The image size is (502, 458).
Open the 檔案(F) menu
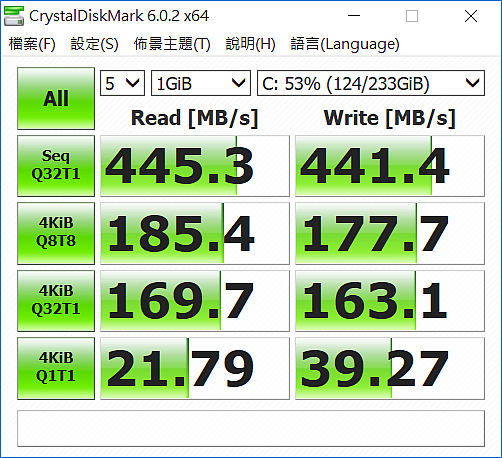[x=32, y=44]
